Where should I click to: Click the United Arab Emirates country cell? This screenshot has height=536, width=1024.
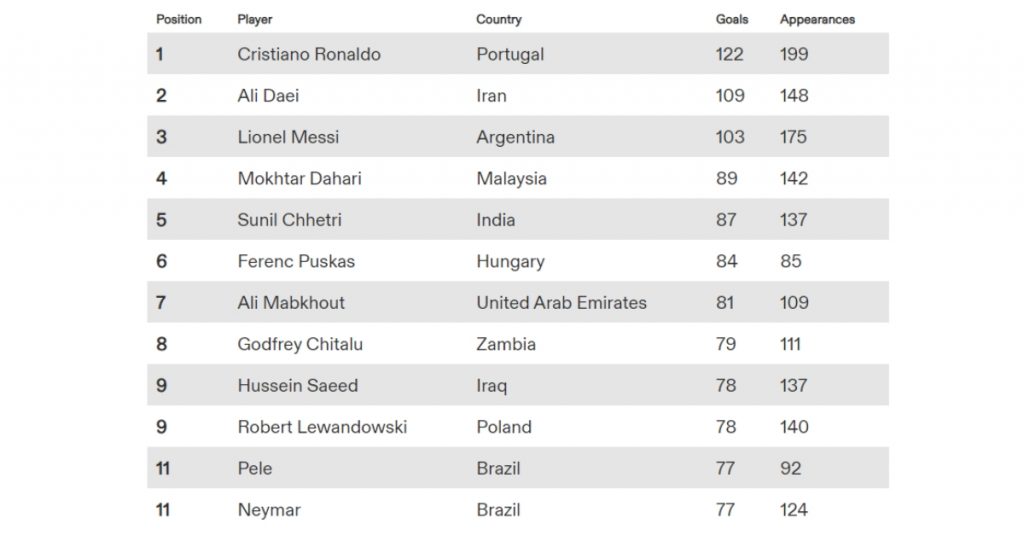point(562,303)
